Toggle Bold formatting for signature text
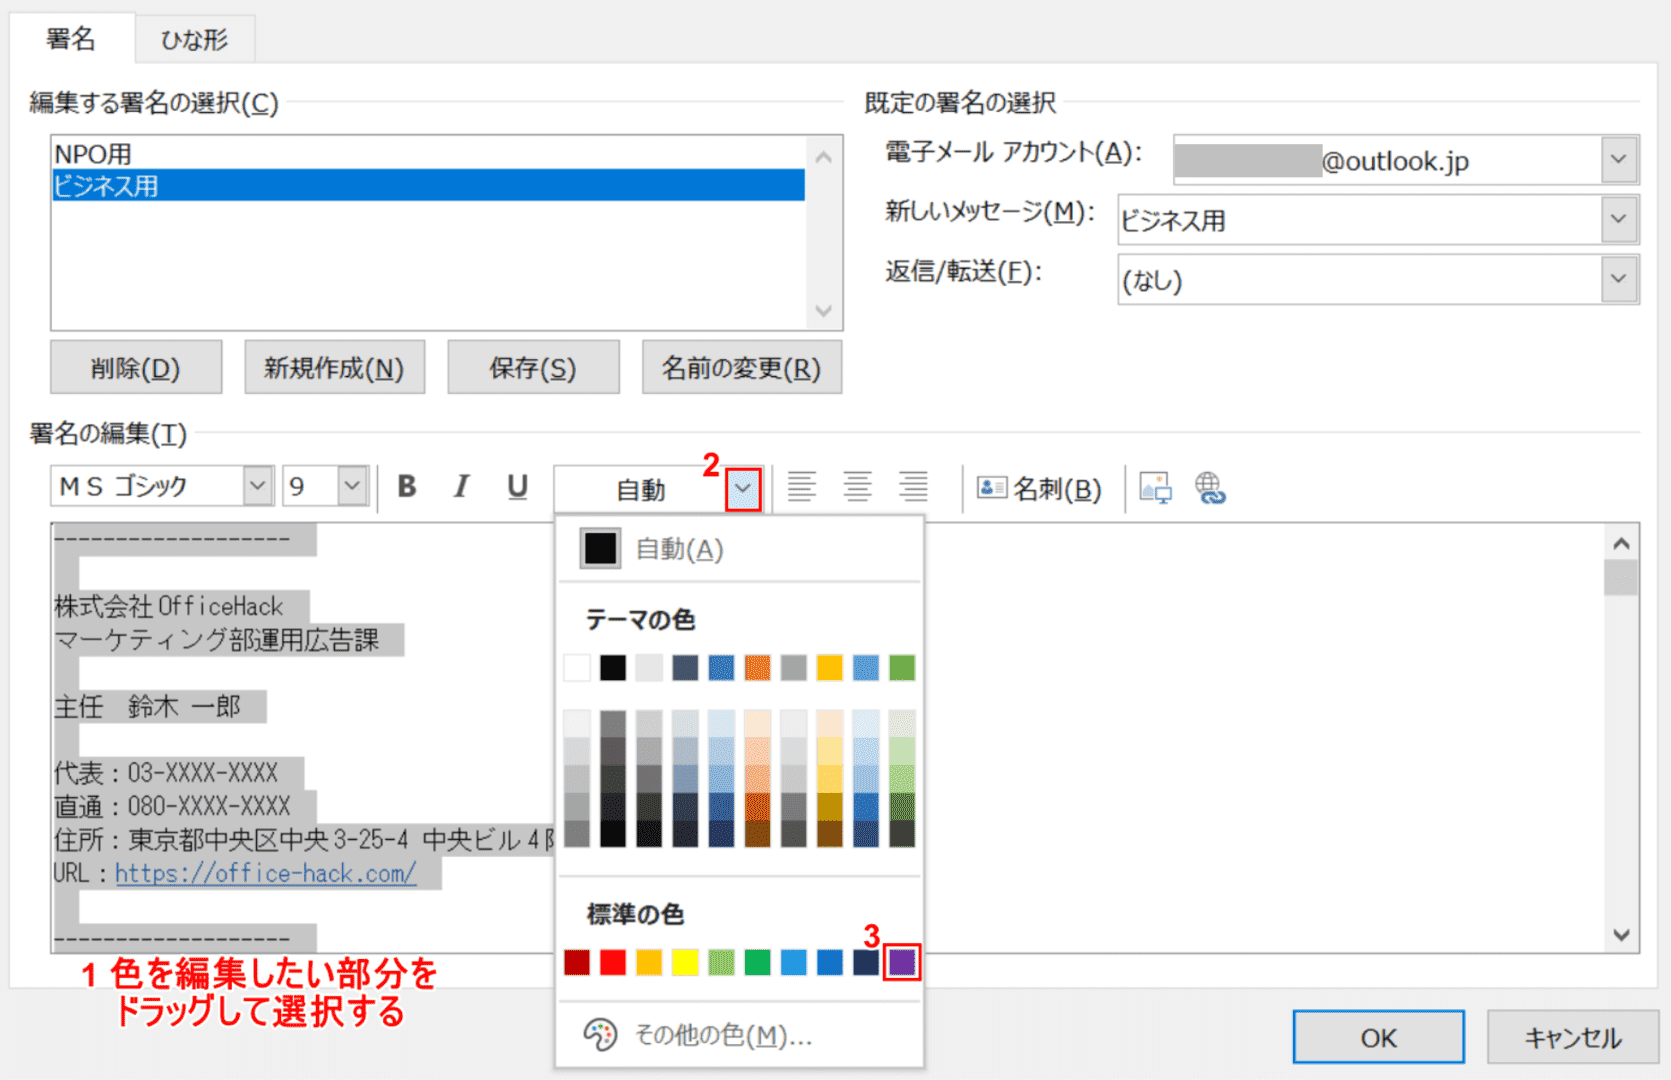This screenshot has width=1671, height=1080. [406, 487]
